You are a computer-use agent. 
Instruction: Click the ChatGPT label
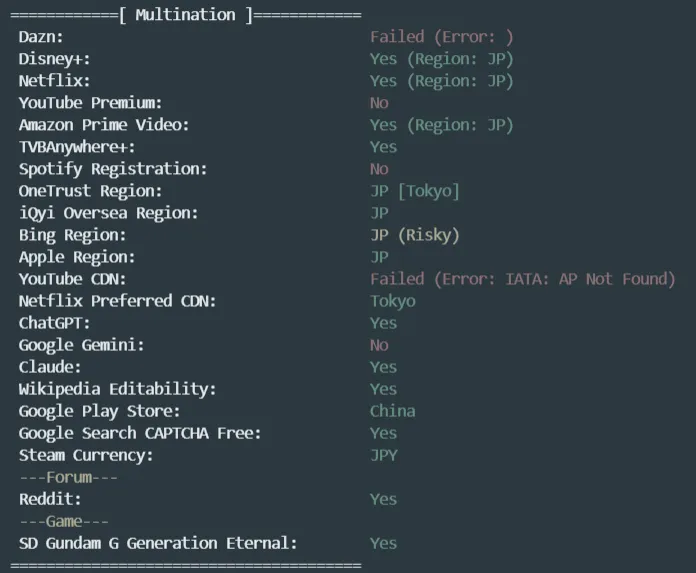point(54,323)
